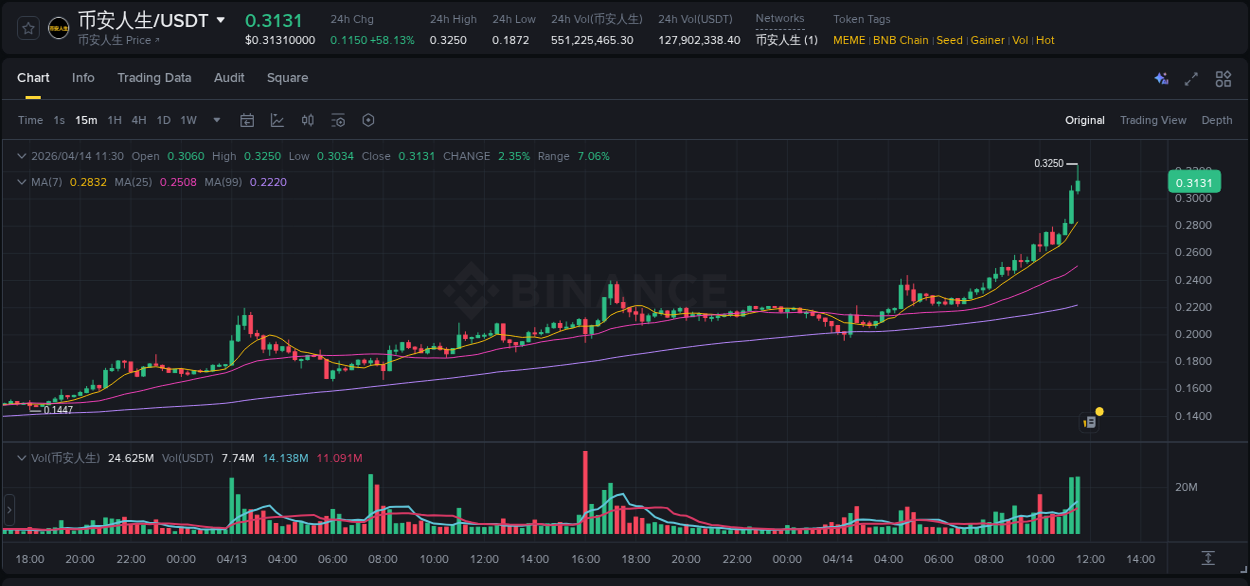Viewport: 1250px width, 586px height.
Task: Open the chart style selector icon
Action: click(277, 120)
